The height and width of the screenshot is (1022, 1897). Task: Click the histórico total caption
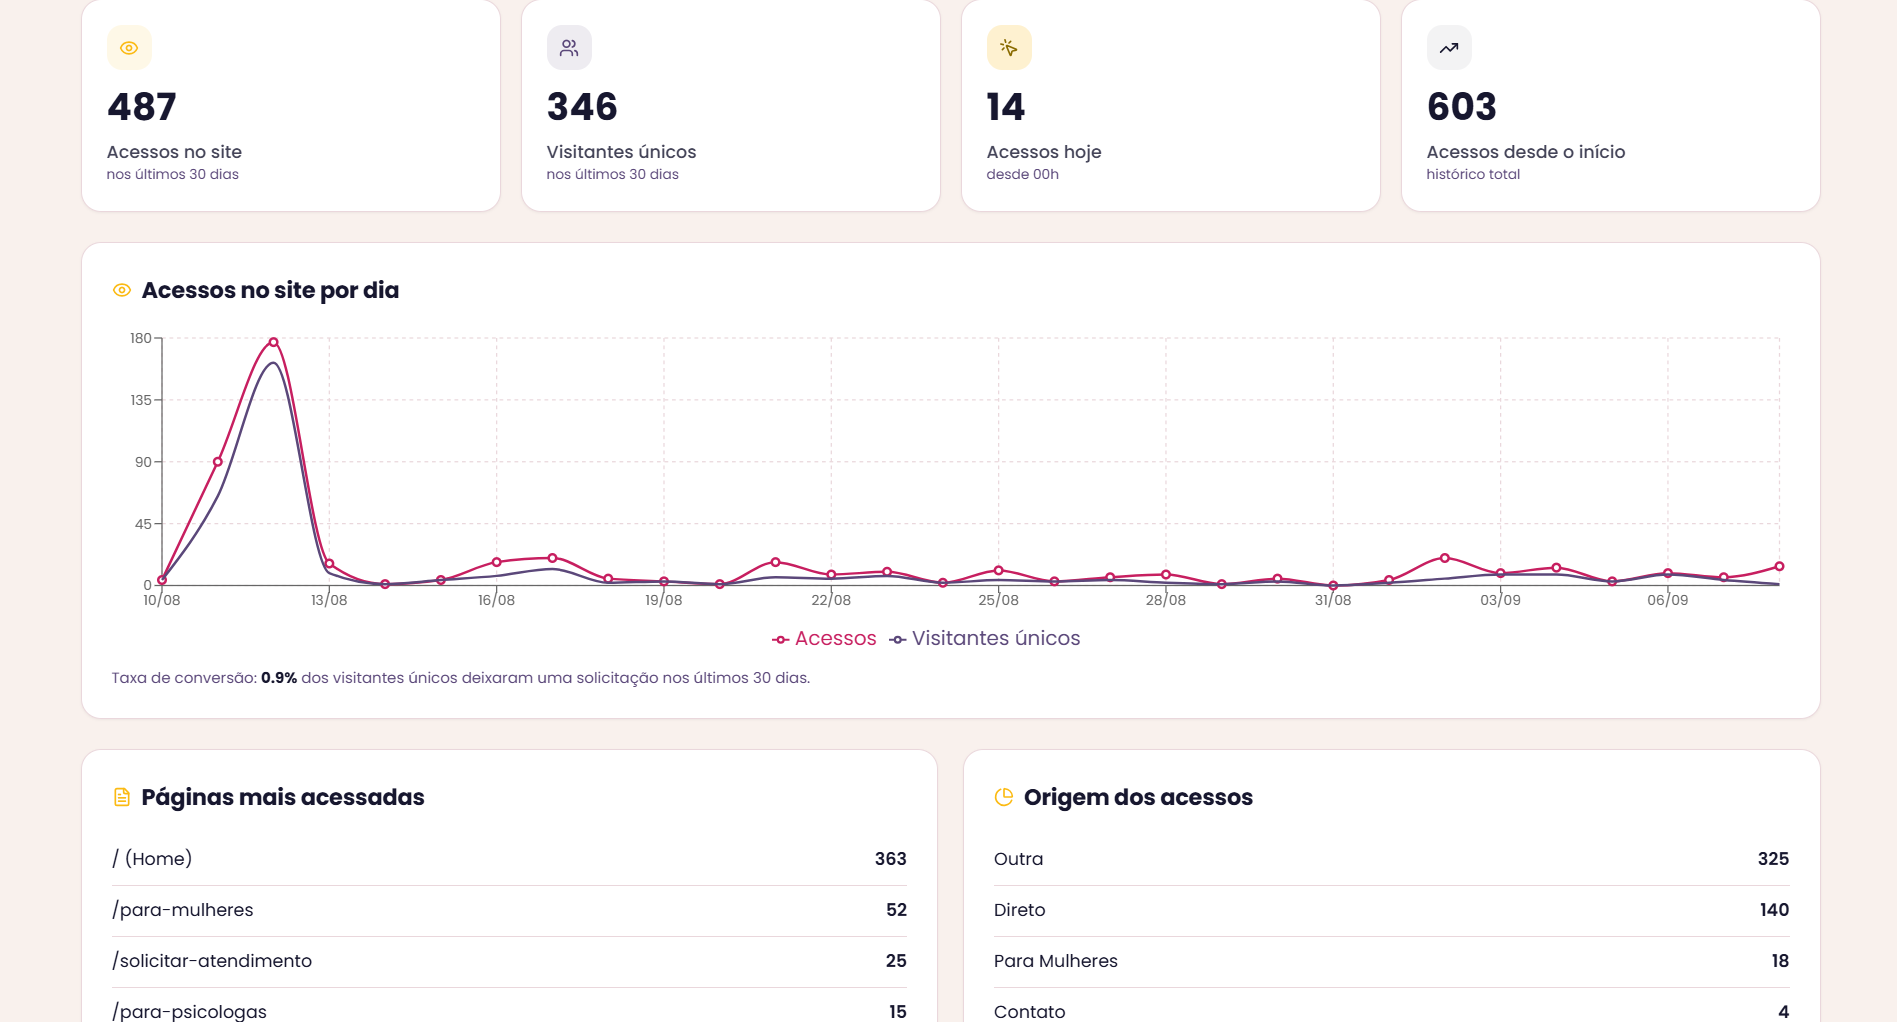click(x=1473, y=174)
